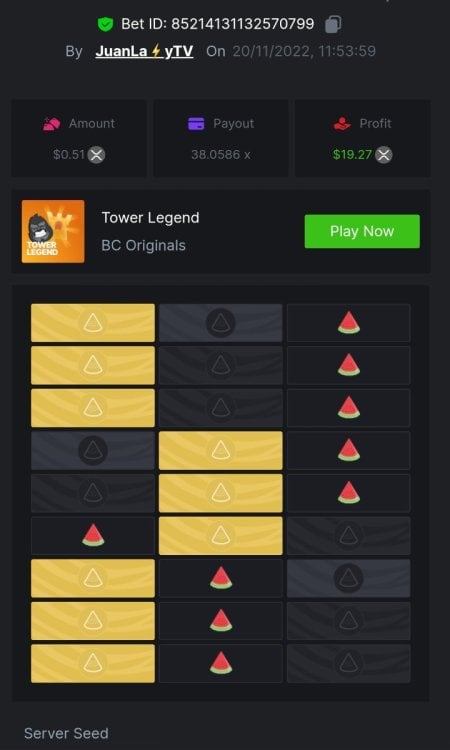
Task: Open the Tower Legend game thumbnail
Action: [x=53, y=232]
